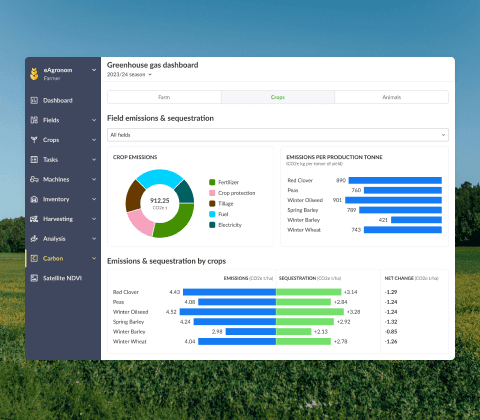Click Red Clover net change -1.29
The image size is (480, 420).
pos(391,292)
